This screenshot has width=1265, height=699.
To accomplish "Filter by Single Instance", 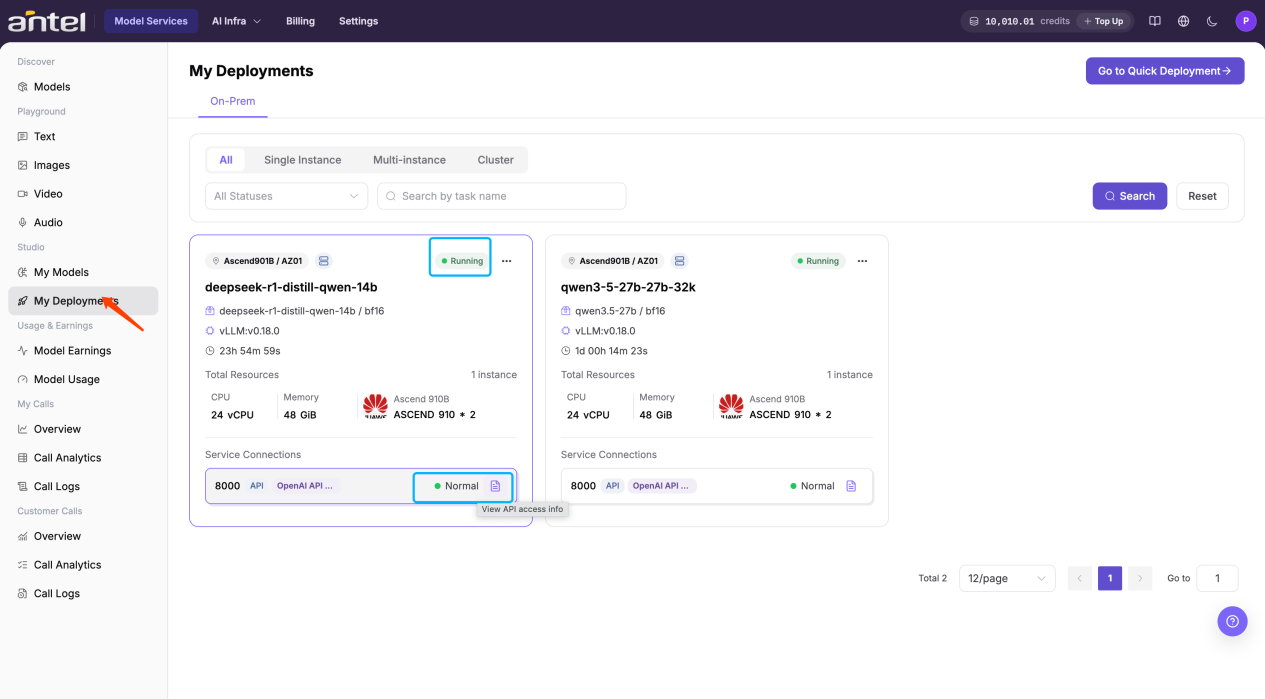I will coord(302,160).
